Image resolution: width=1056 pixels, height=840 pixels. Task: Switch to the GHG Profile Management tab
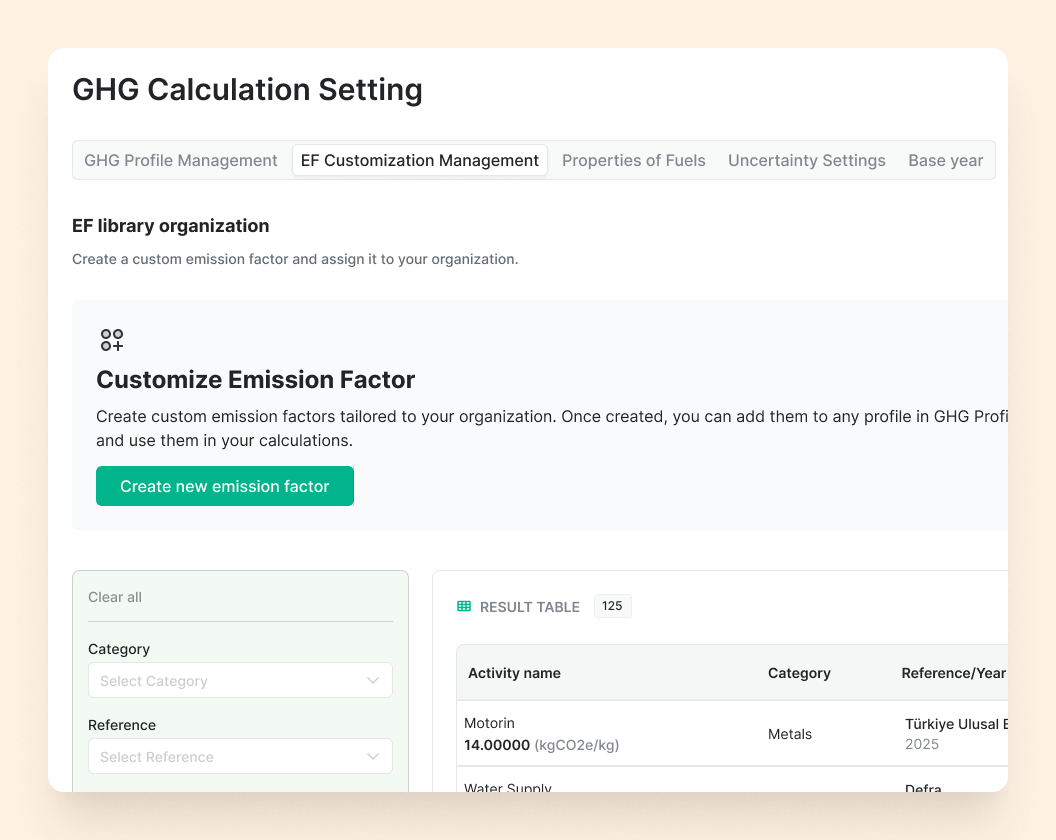coord(181,160)
